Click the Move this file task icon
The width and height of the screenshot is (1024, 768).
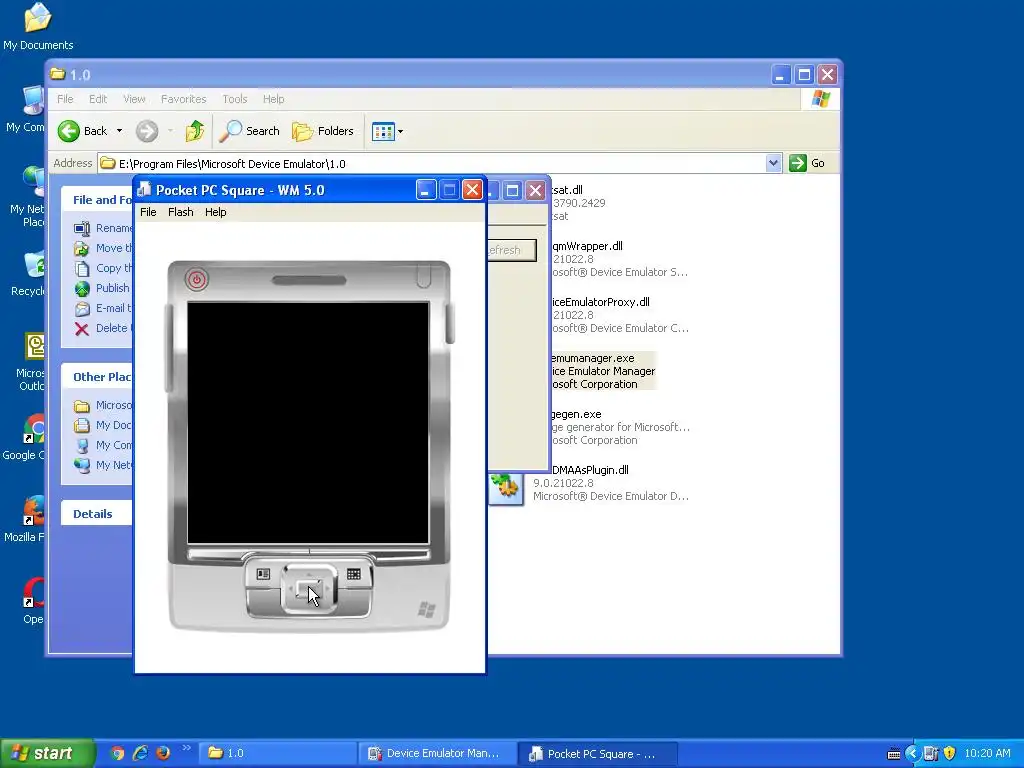tap(82, 248)
